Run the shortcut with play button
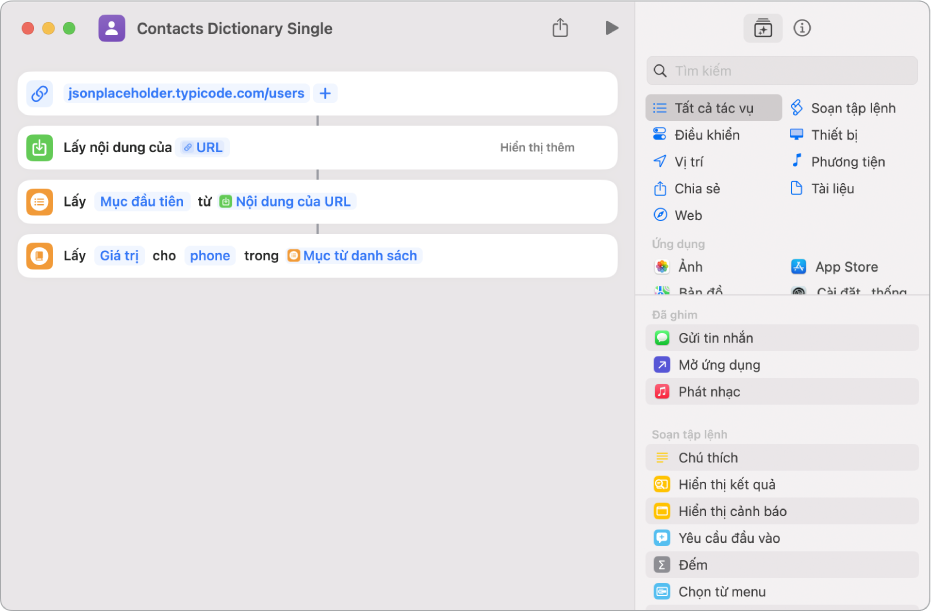 [x=612, y=28]
